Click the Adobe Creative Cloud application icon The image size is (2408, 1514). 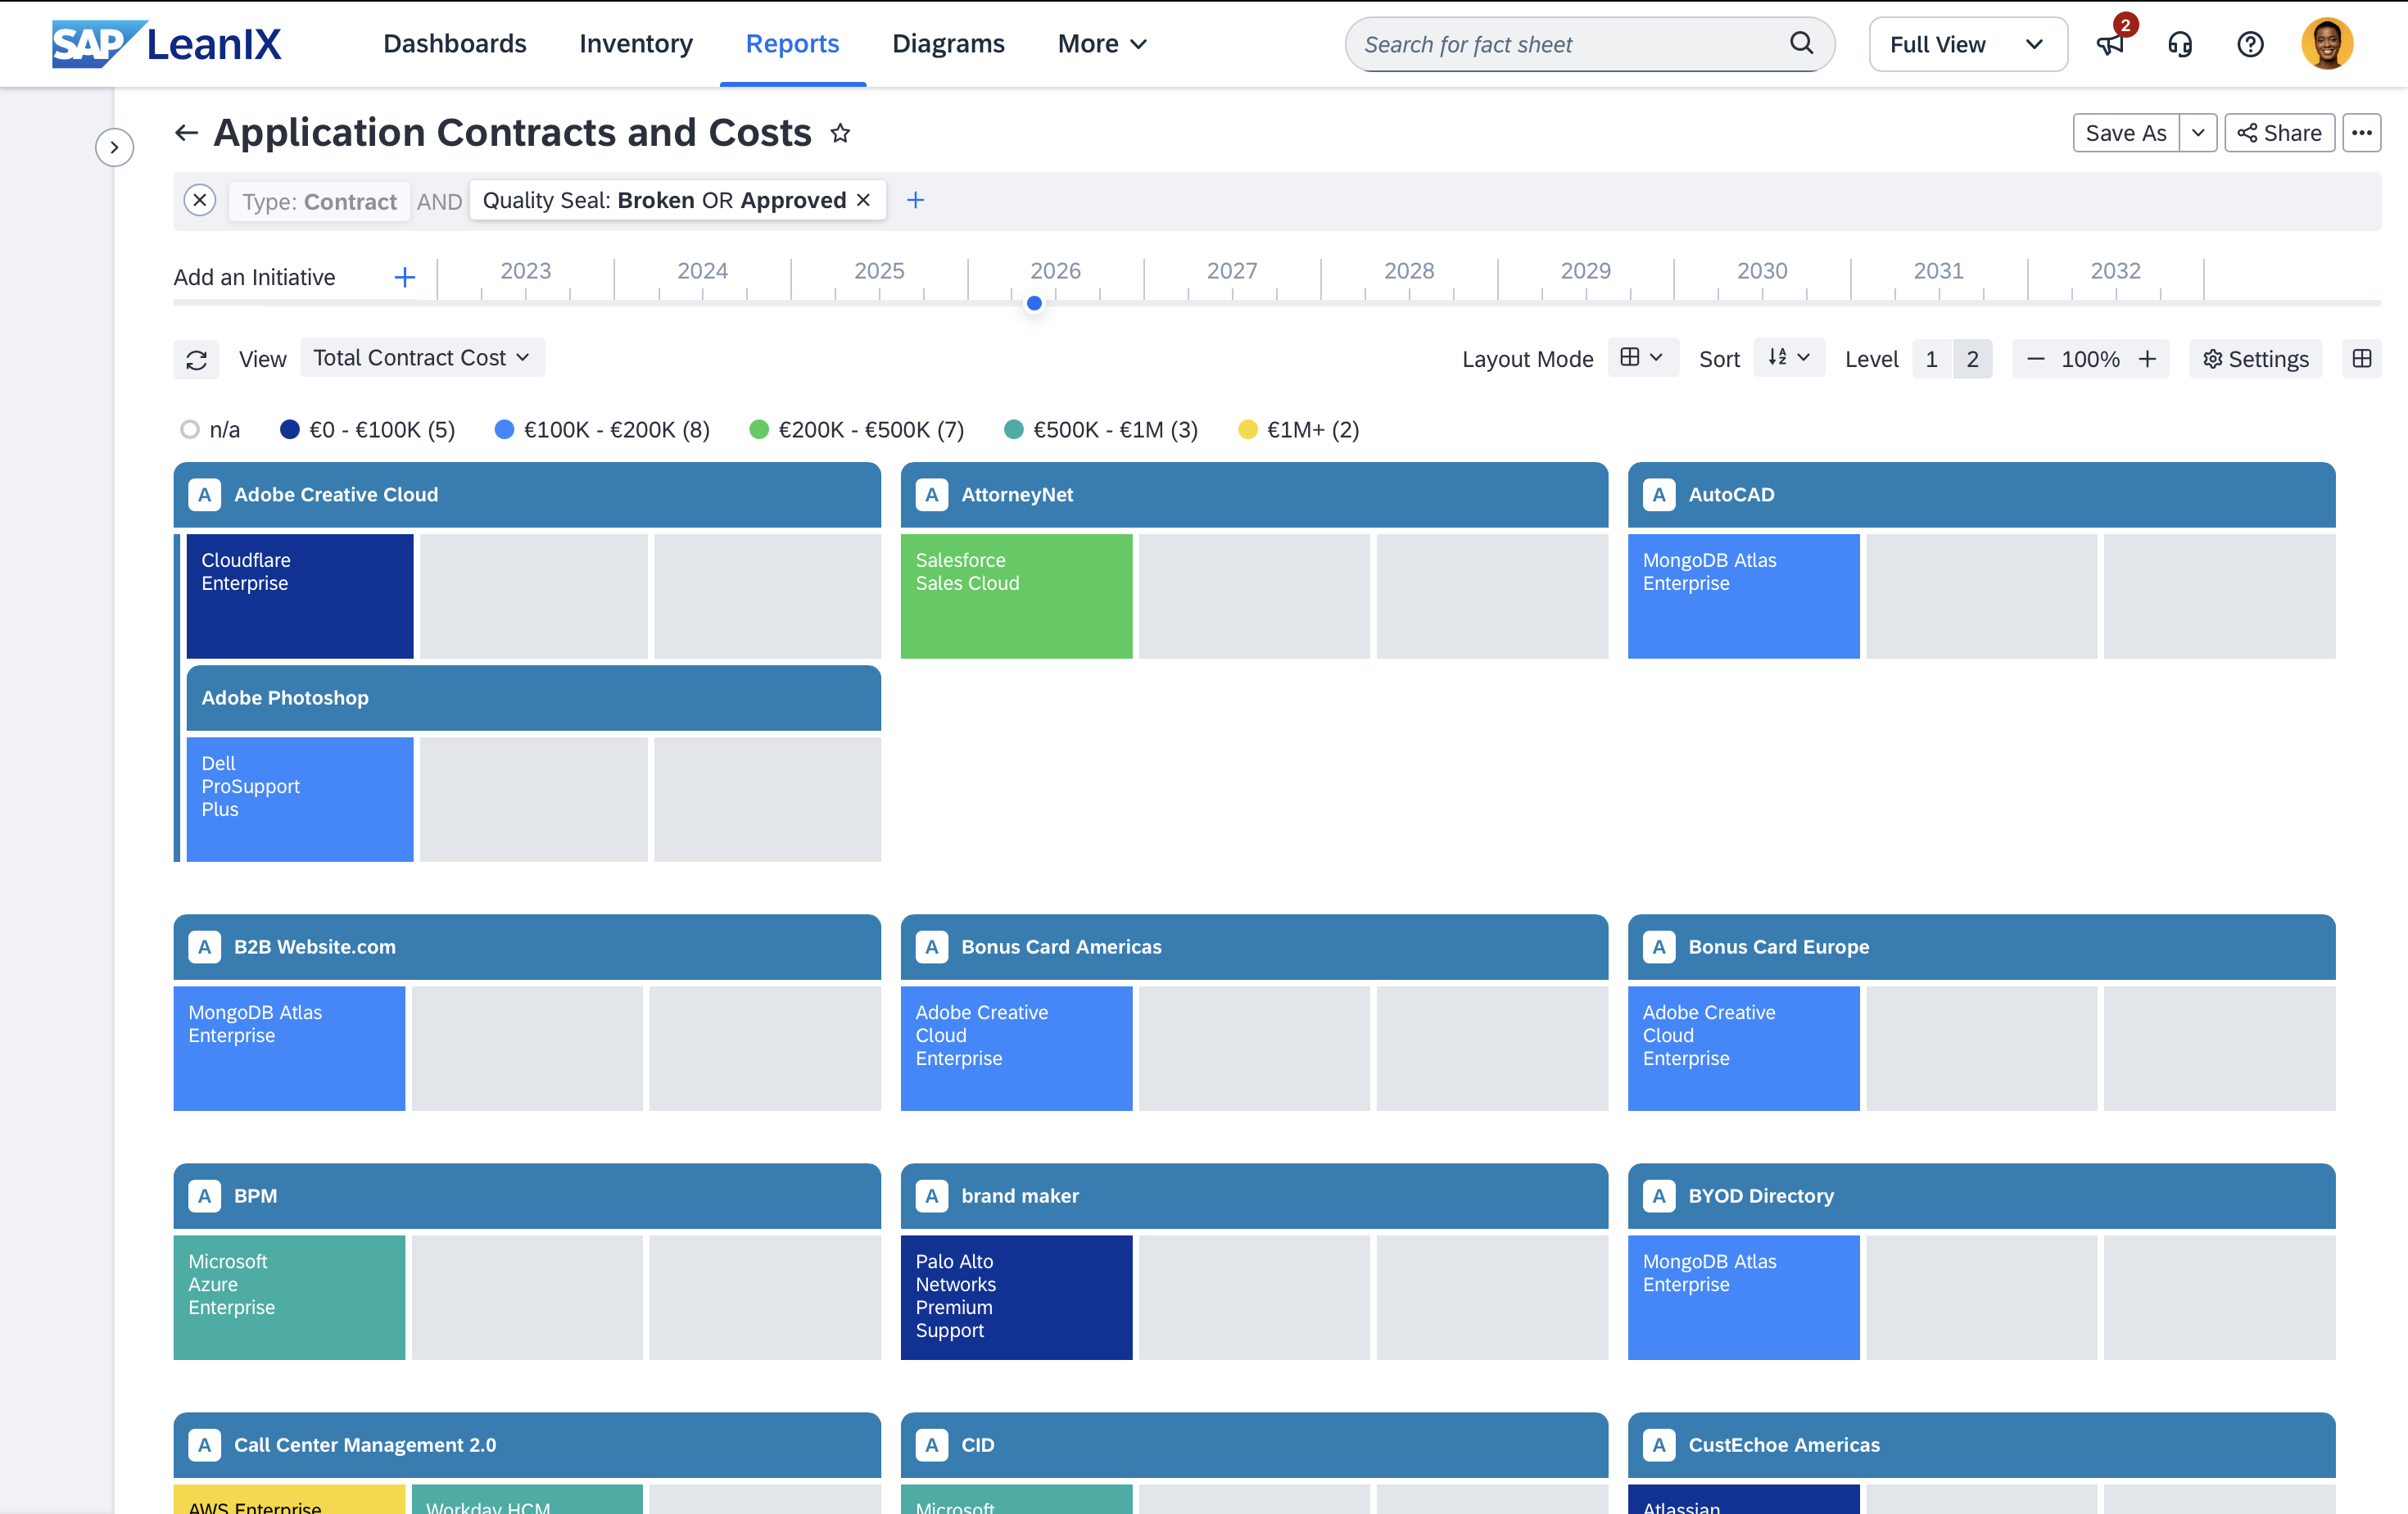click(205, 494)
